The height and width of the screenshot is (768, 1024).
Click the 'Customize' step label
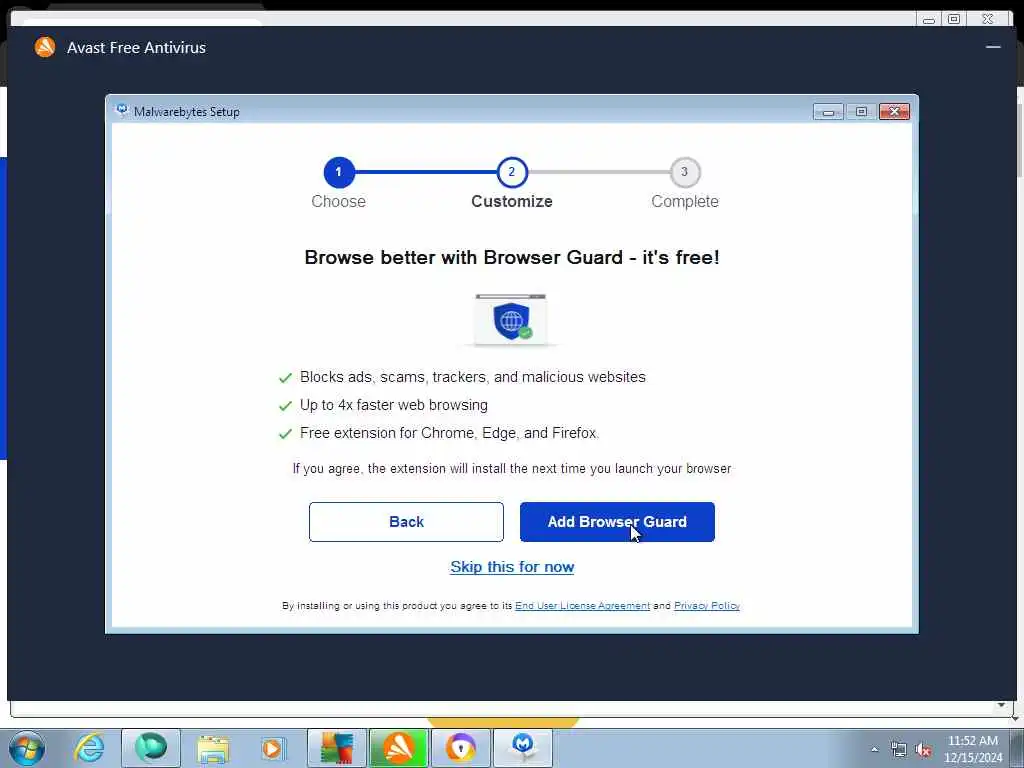coord(512,201)
